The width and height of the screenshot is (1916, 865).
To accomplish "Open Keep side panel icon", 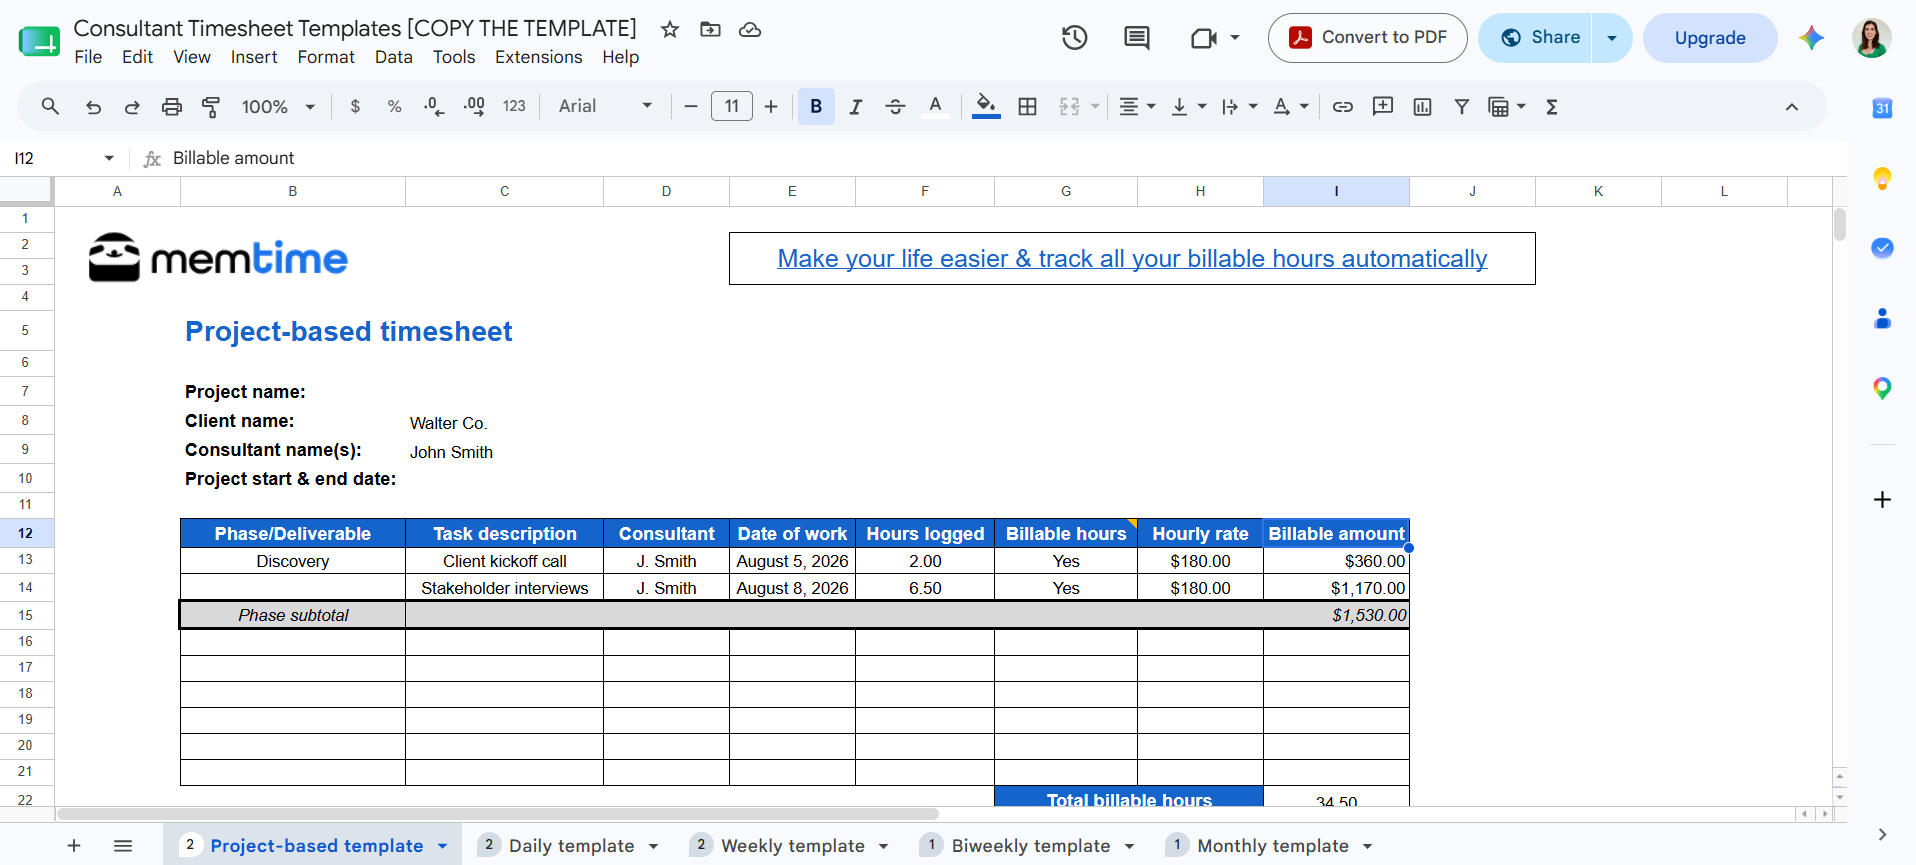I will pyautogui.click(x=1882, y=178).
